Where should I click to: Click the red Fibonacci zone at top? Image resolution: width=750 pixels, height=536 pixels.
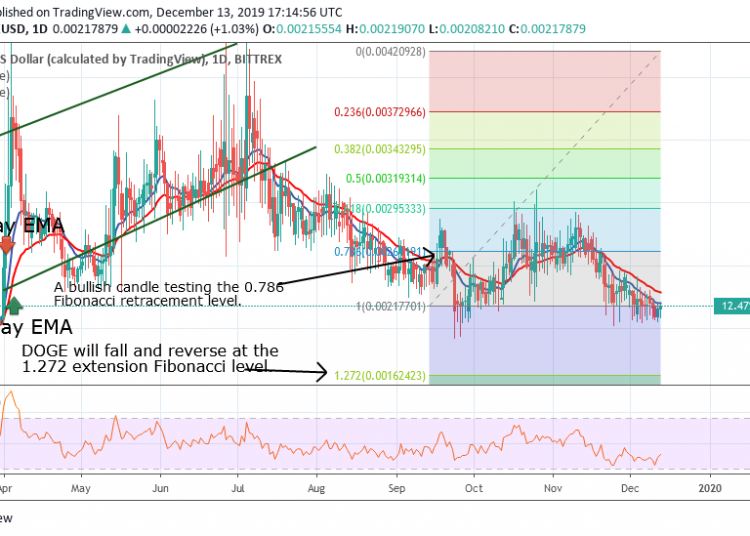[x=545, y=80]
